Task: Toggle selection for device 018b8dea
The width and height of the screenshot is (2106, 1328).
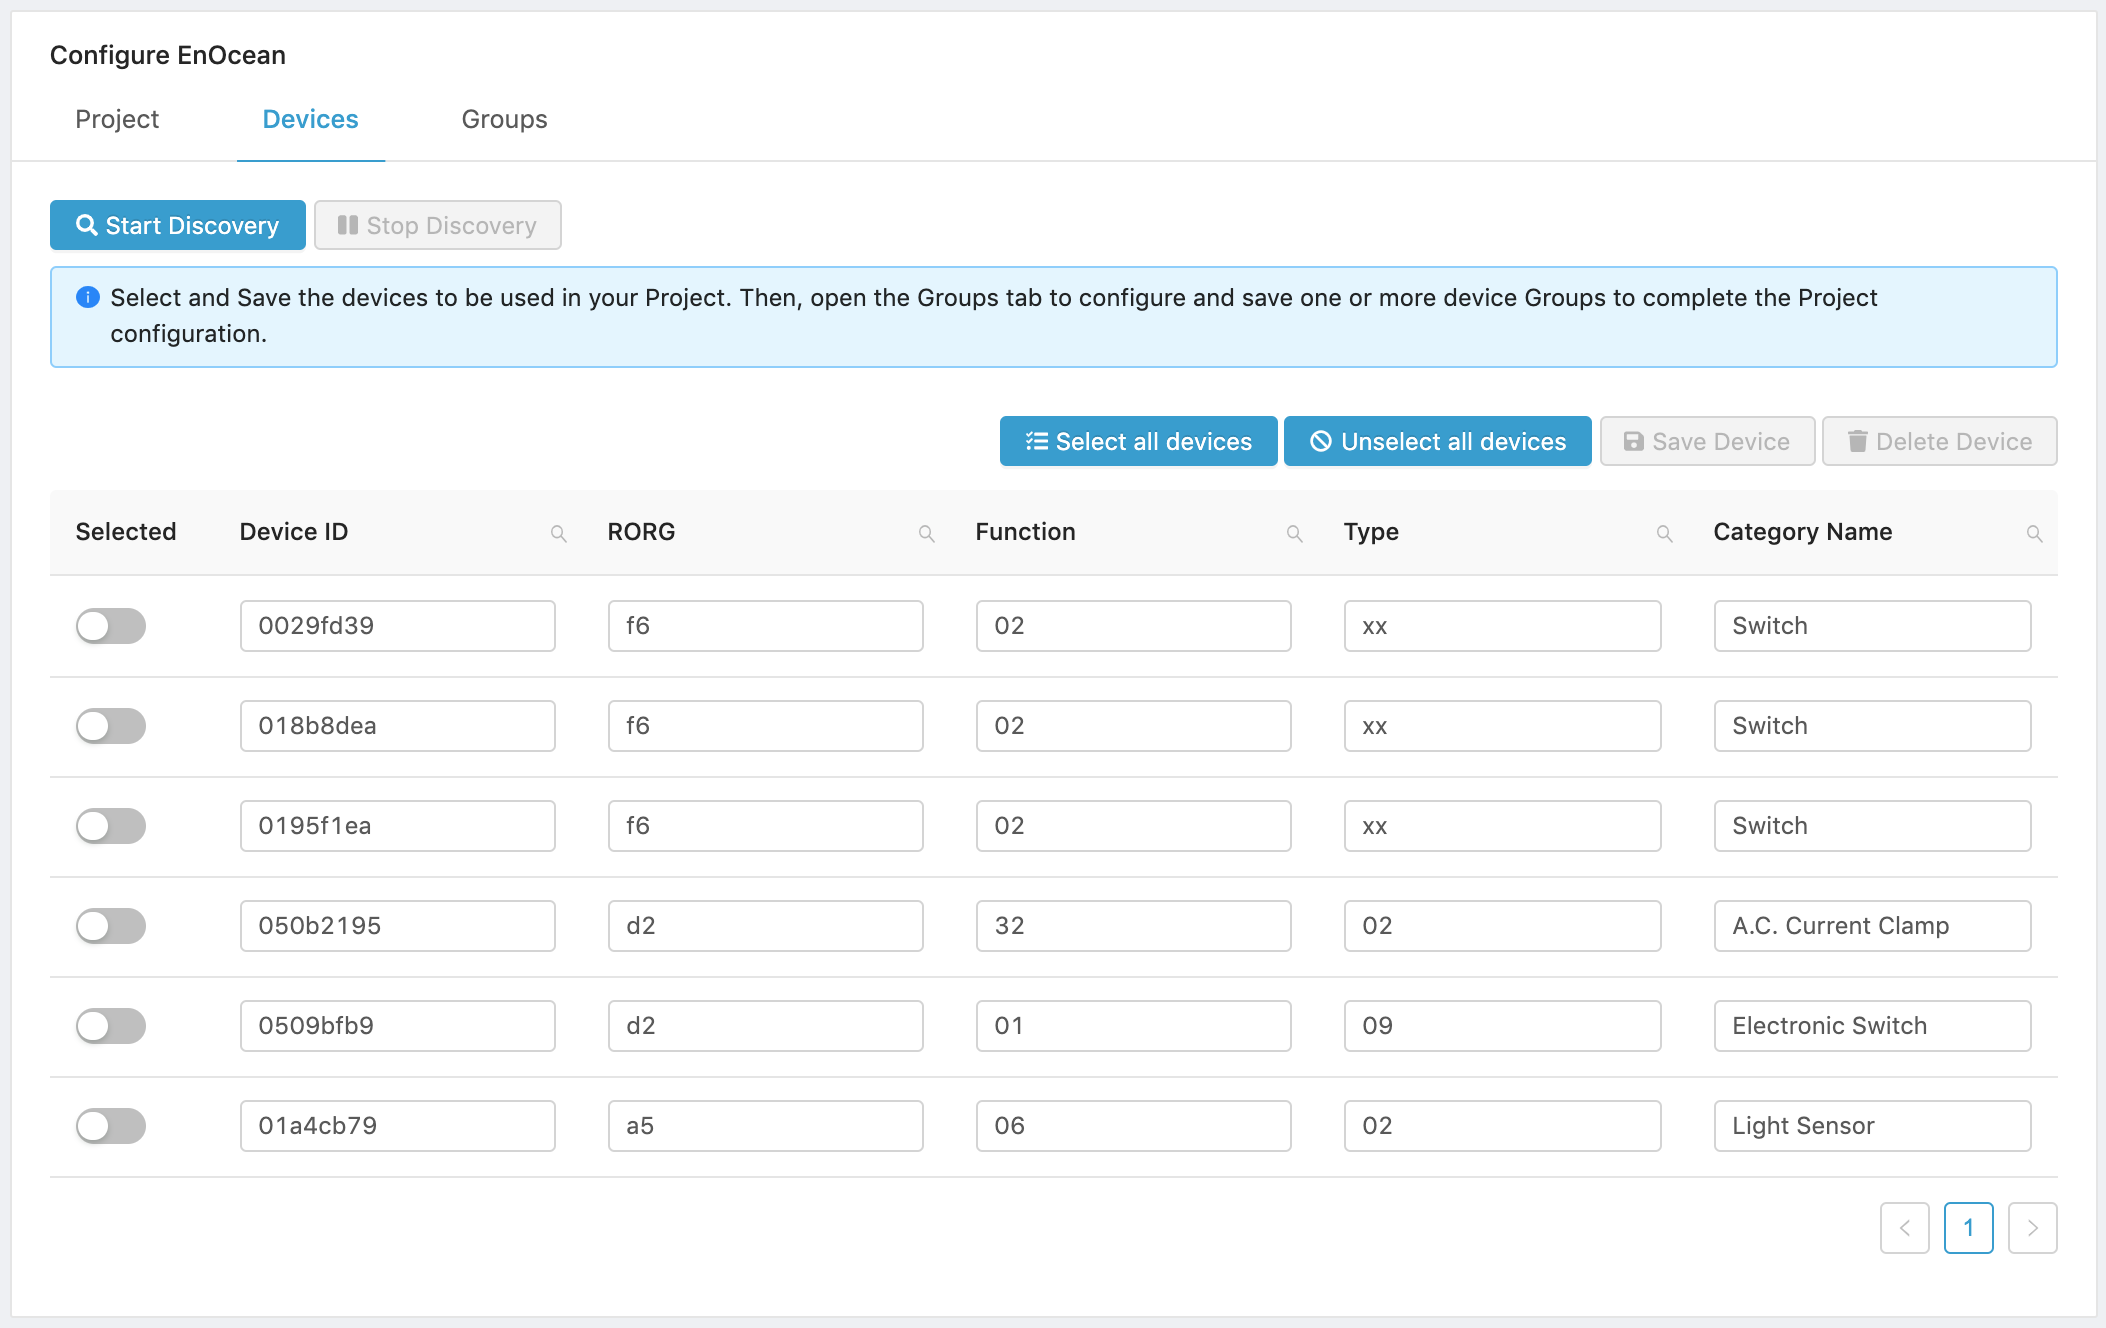Action: (111, 726)
